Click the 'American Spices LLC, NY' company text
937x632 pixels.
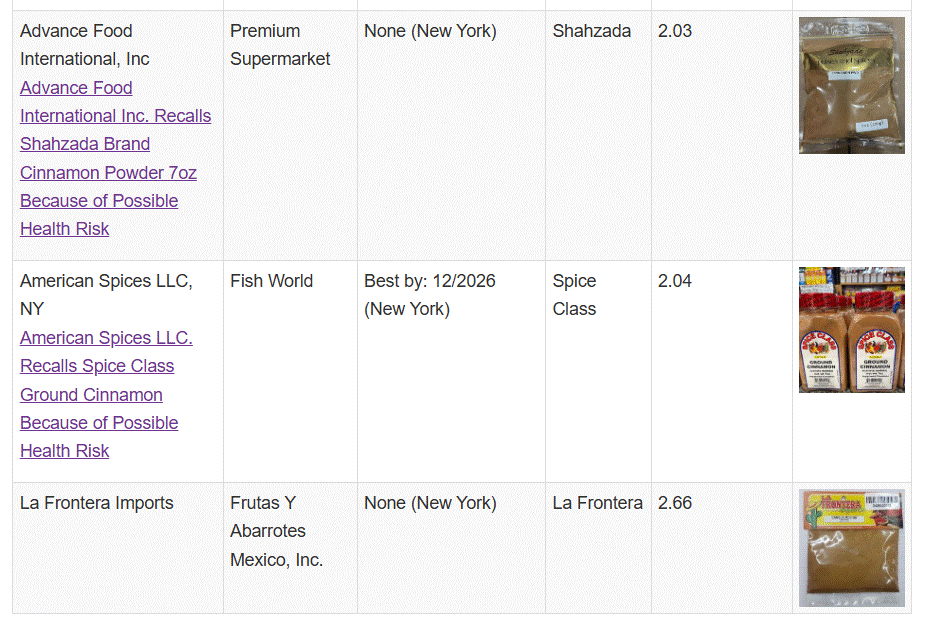(105, 294)
